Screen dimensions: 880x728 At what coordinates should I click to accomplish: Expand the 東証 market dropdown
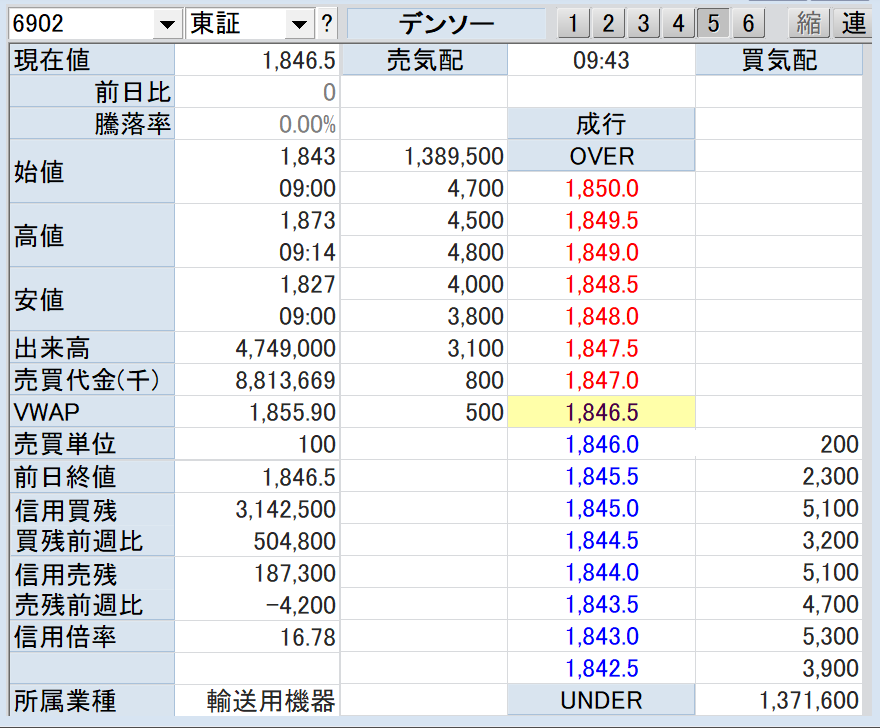click(299, 23)
